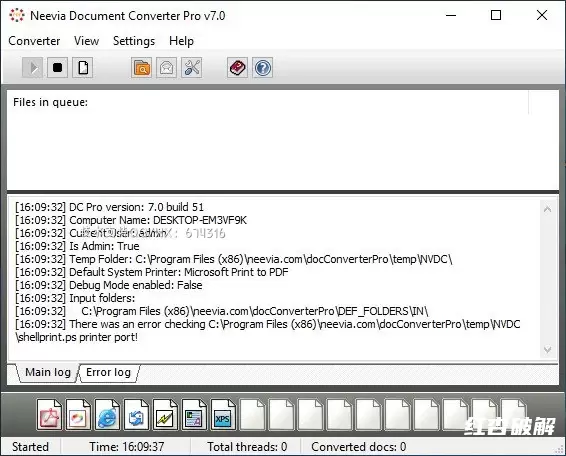The width and height of the screenshot is (566, 456).
Task: Close the Neevia Document Converter window
Action: (x=542, y=15)
